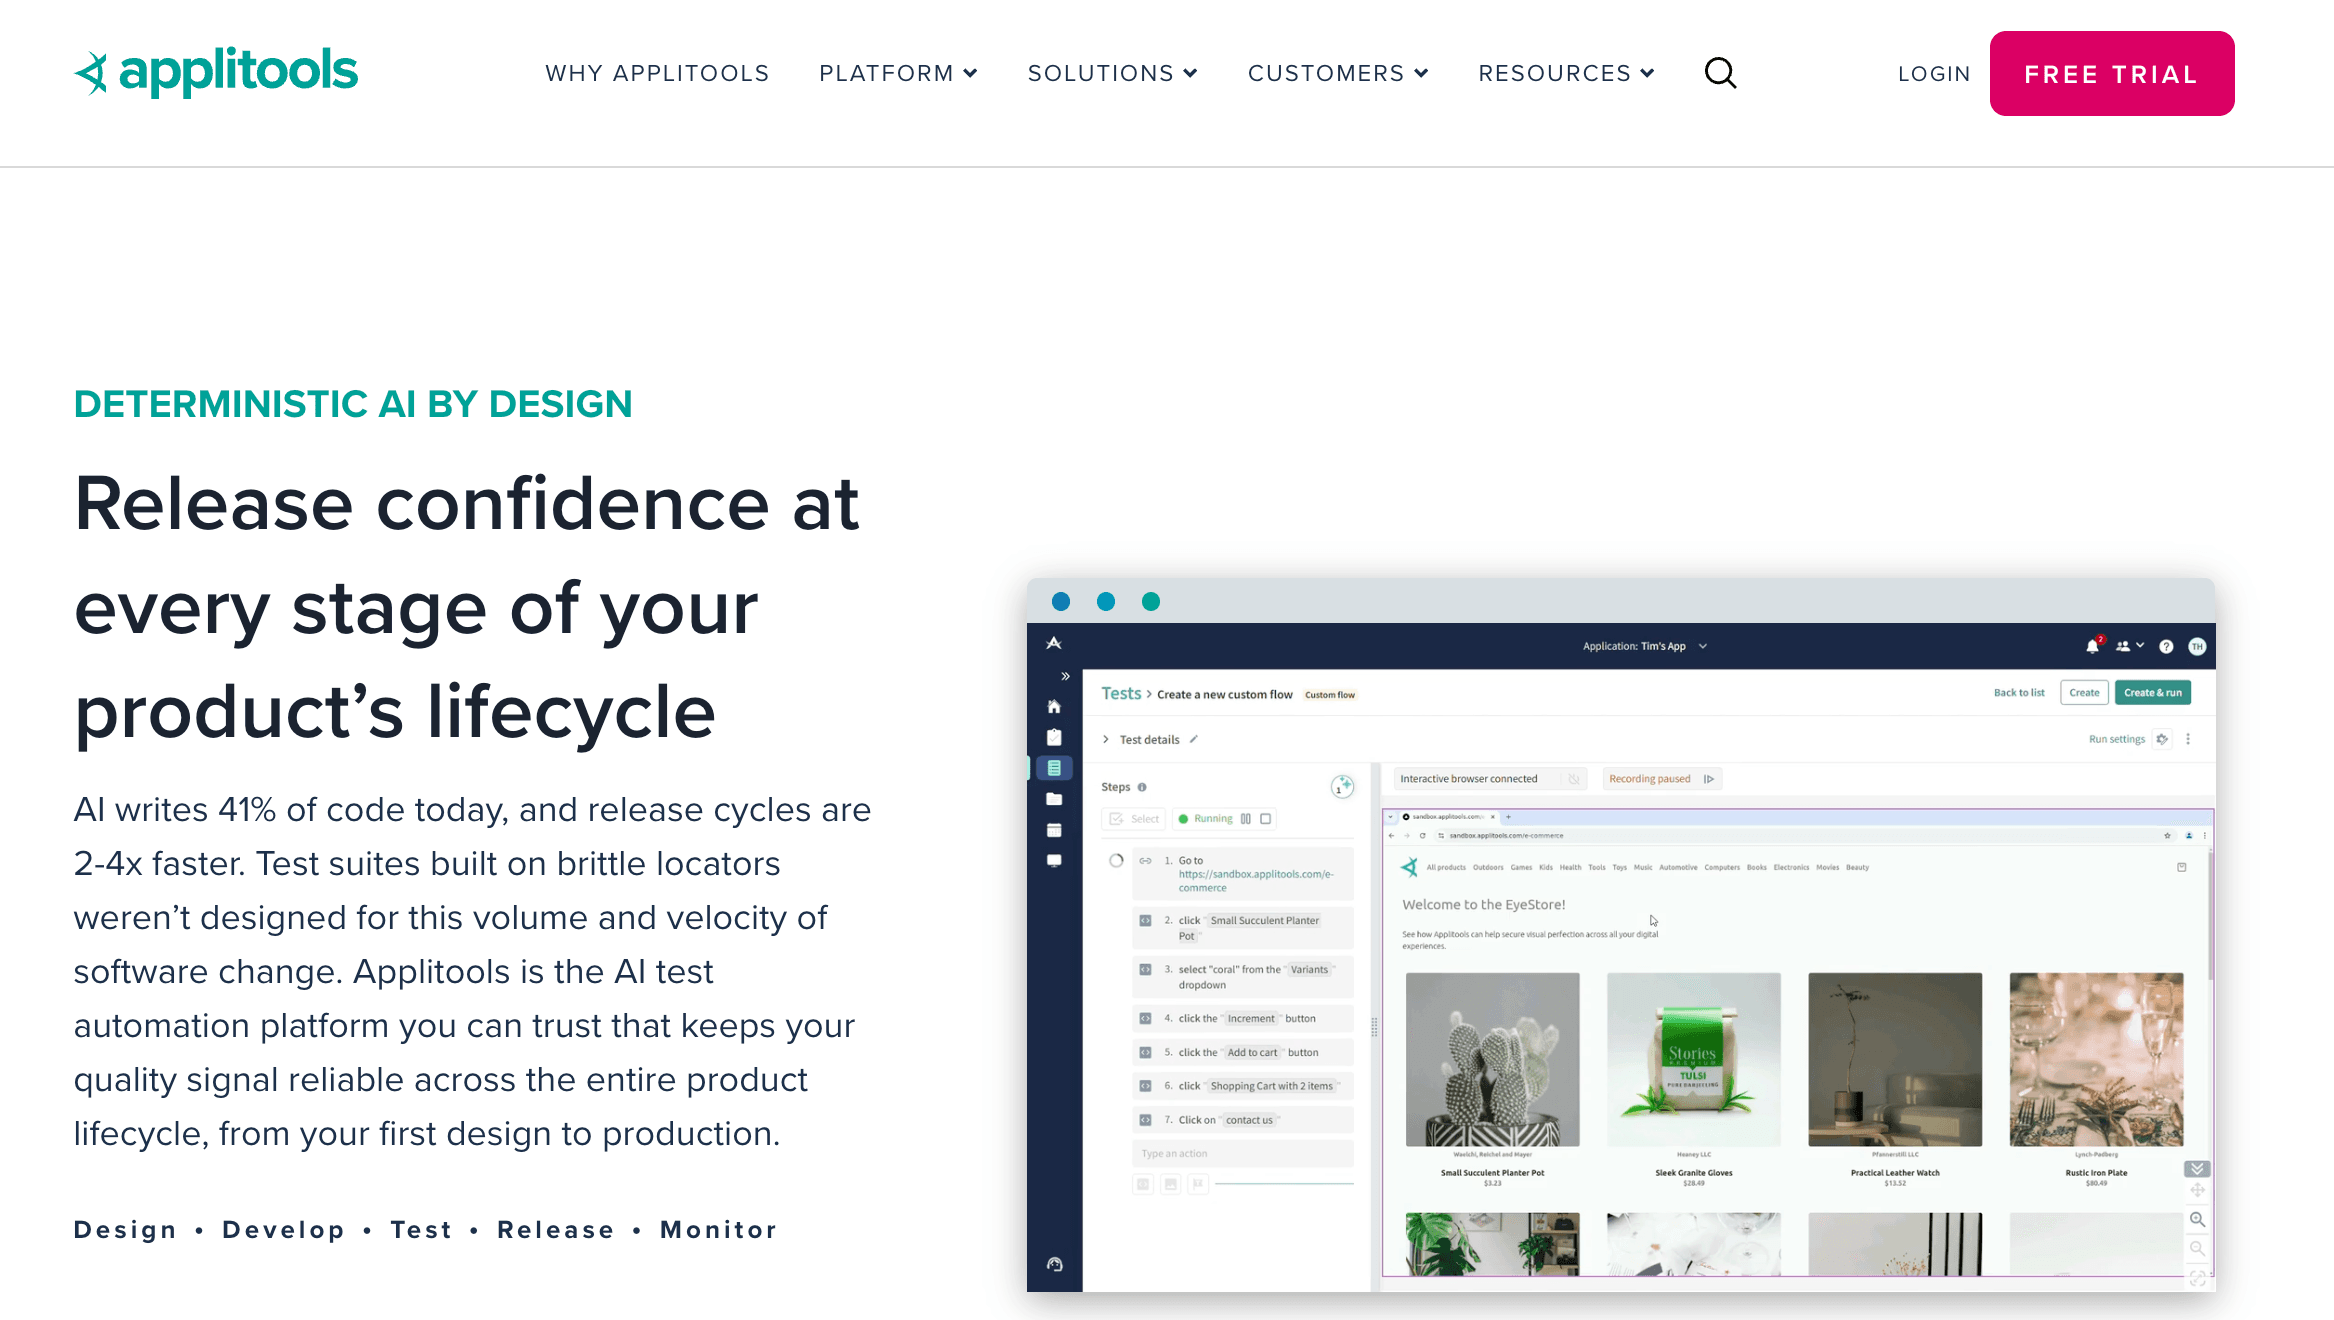Click the 'Design' lifecycle word
This screenshot has width=2334, height=1320.
coord(125,1230)
